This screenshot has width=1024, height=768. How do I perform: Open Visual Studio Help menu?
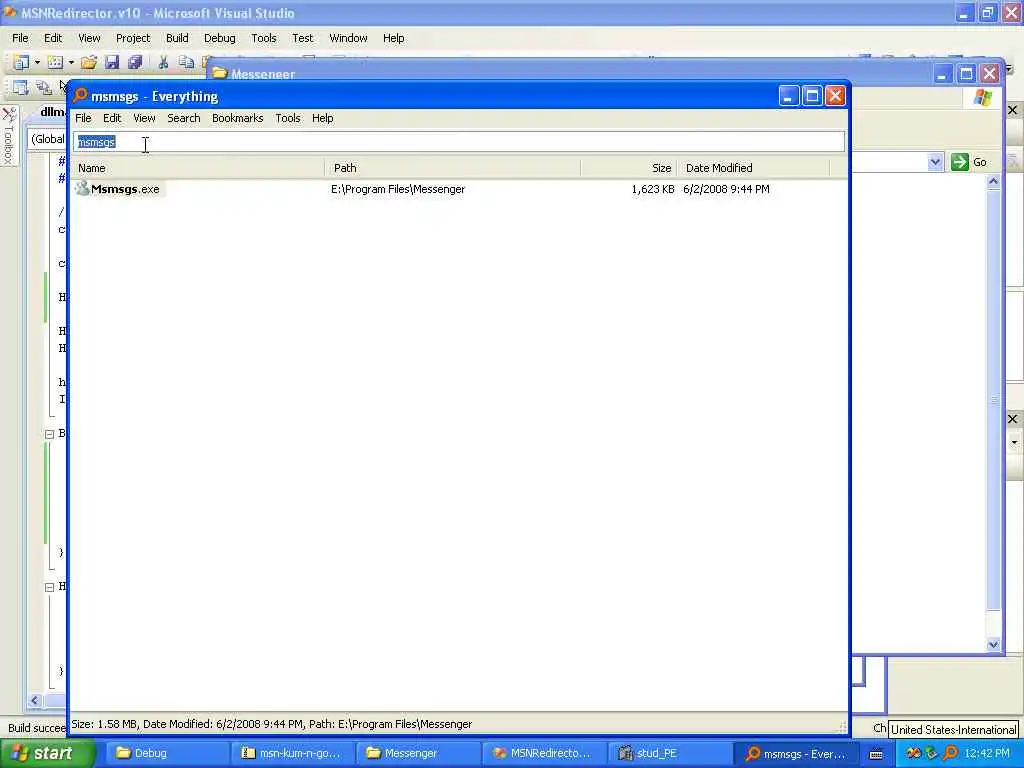[x=393, y=38]
